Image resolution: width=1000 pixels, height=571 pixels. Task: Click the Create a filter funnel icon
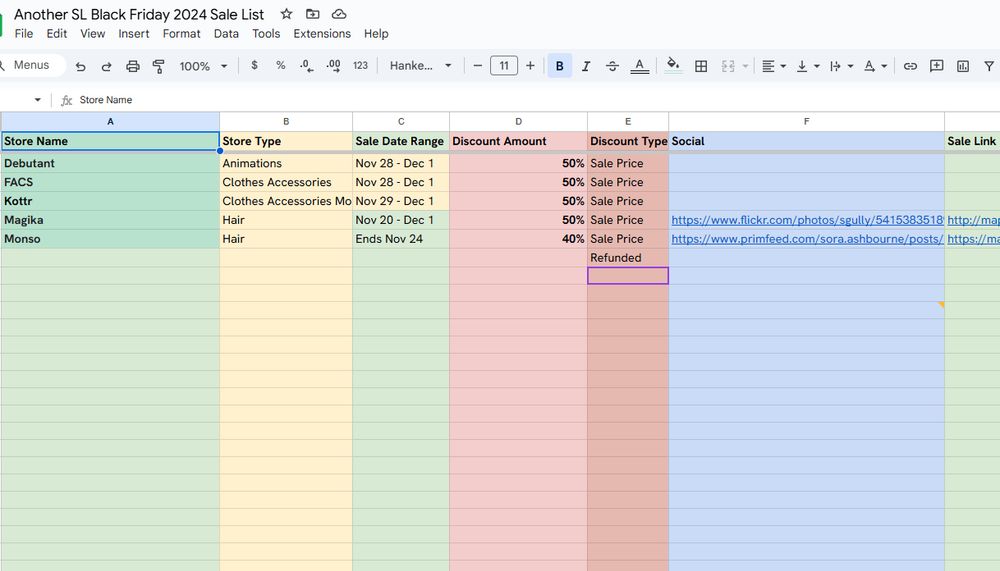(x=989, y=66)
